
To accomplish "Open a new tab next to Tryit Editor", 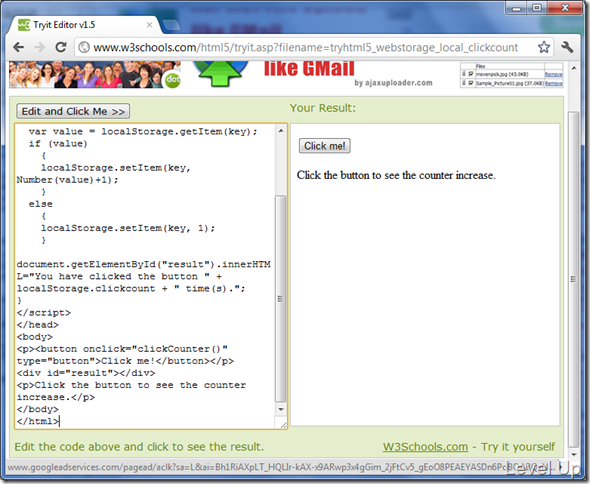I will pyautogui.click(x=171, y=25).
